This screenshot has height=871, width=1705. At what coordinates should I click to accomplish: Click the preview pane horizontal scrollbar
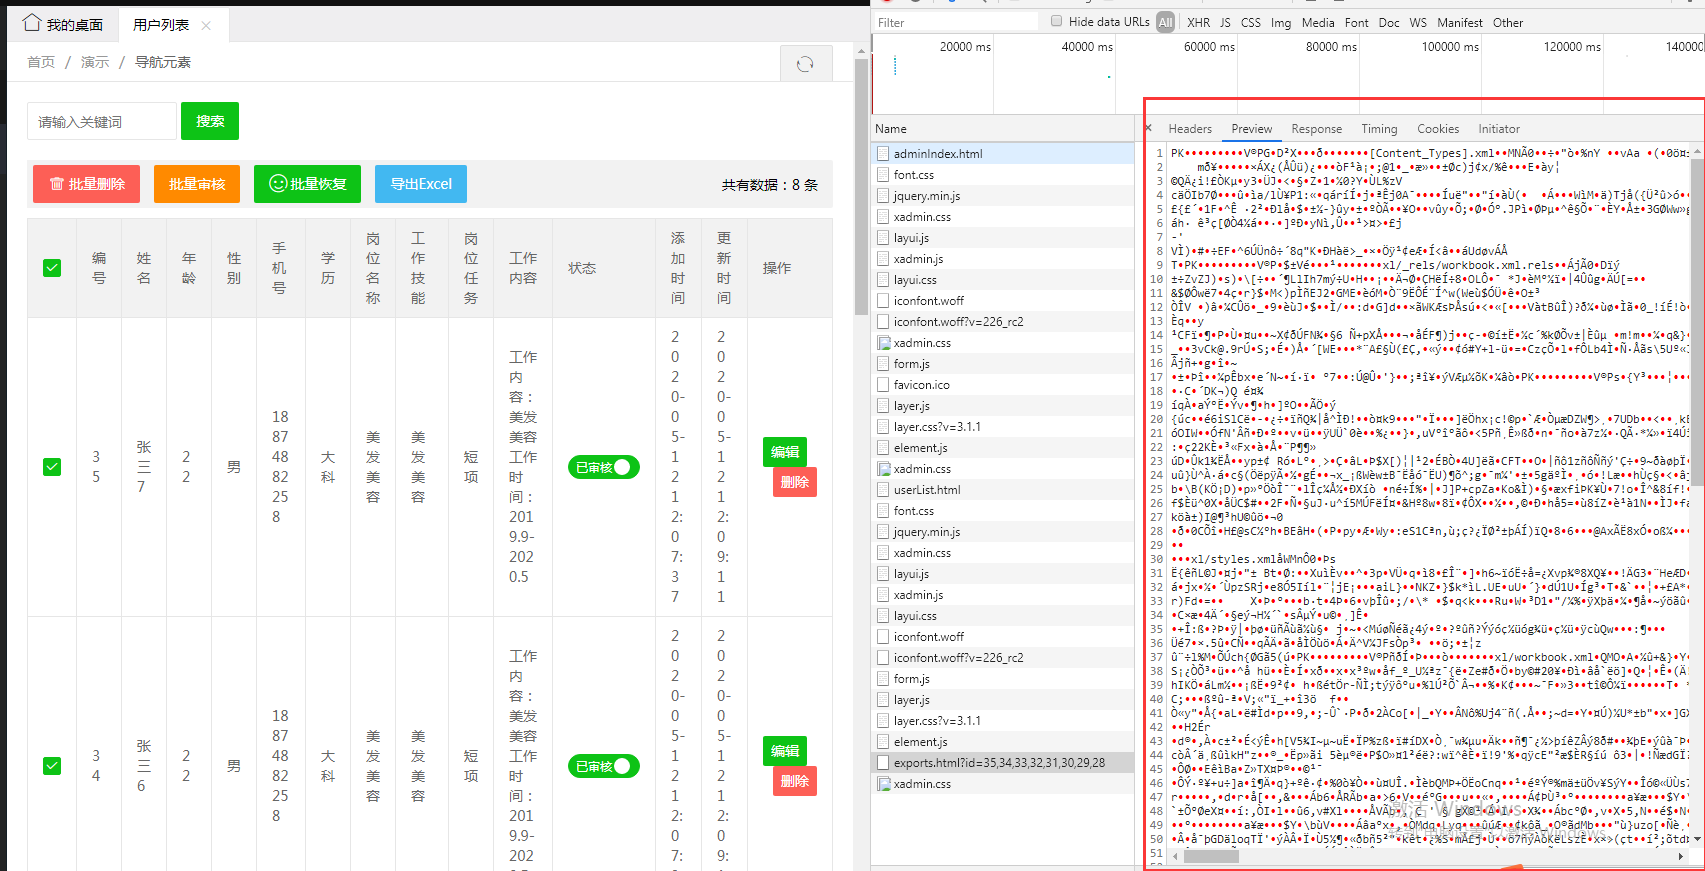tap(1211, 856)
